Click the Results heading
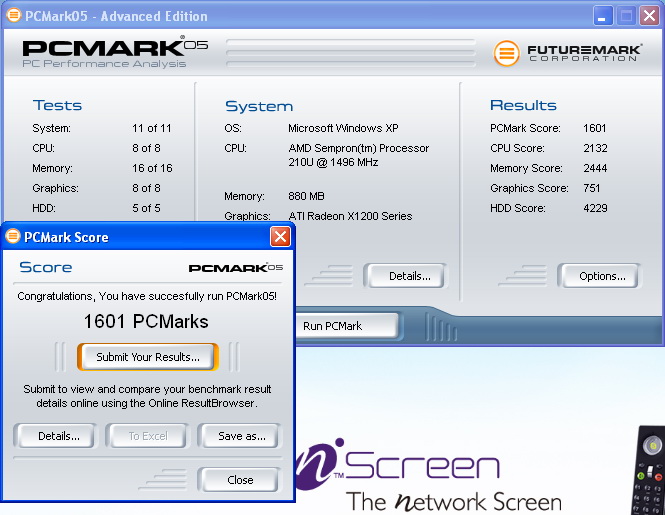 [x=523, y=105]
